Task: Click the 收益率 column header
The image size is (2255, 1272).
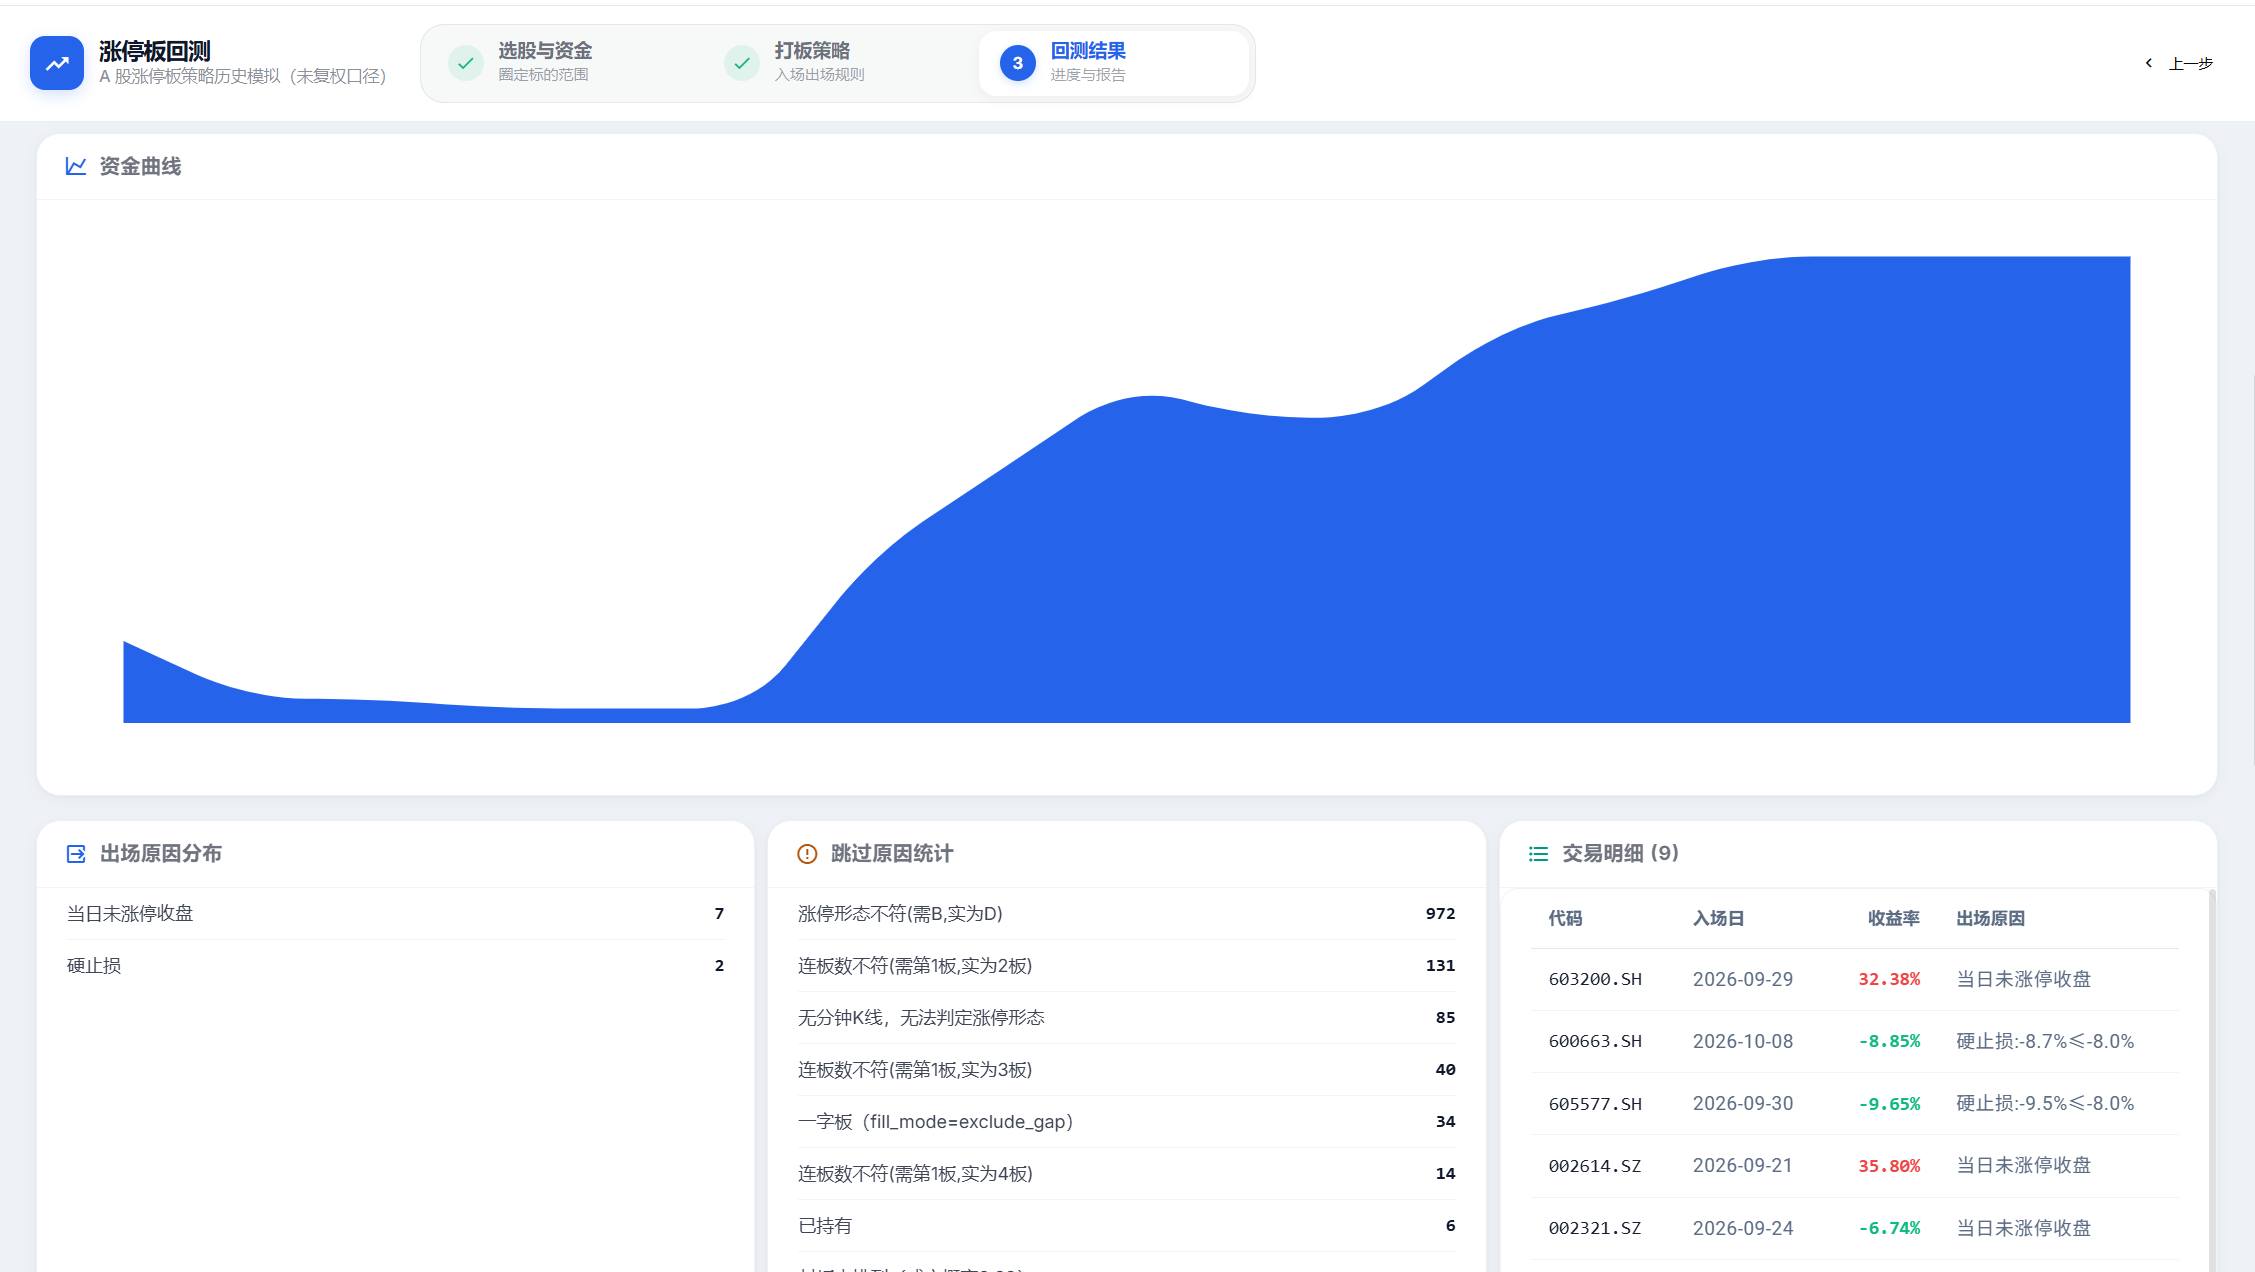Action: [1893, 918]
